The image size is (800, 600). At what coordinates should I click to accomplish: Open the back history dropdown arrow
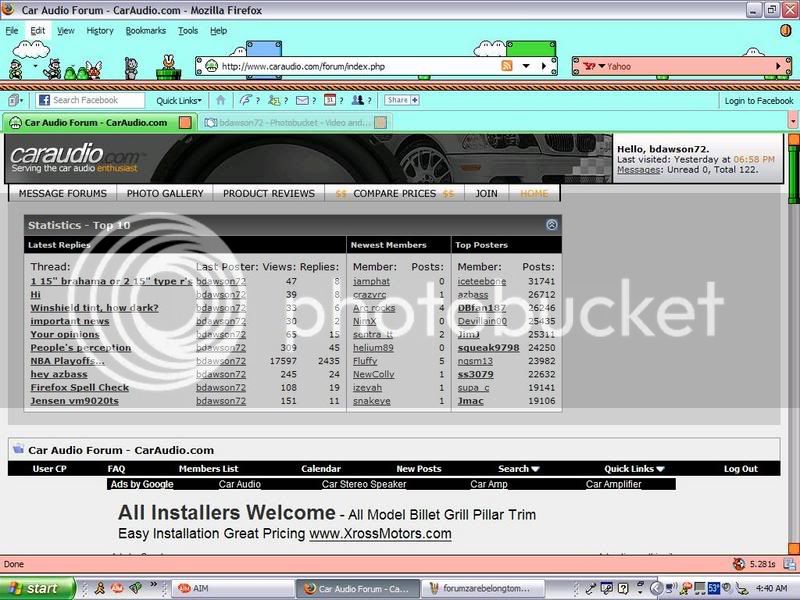(35, 66)
